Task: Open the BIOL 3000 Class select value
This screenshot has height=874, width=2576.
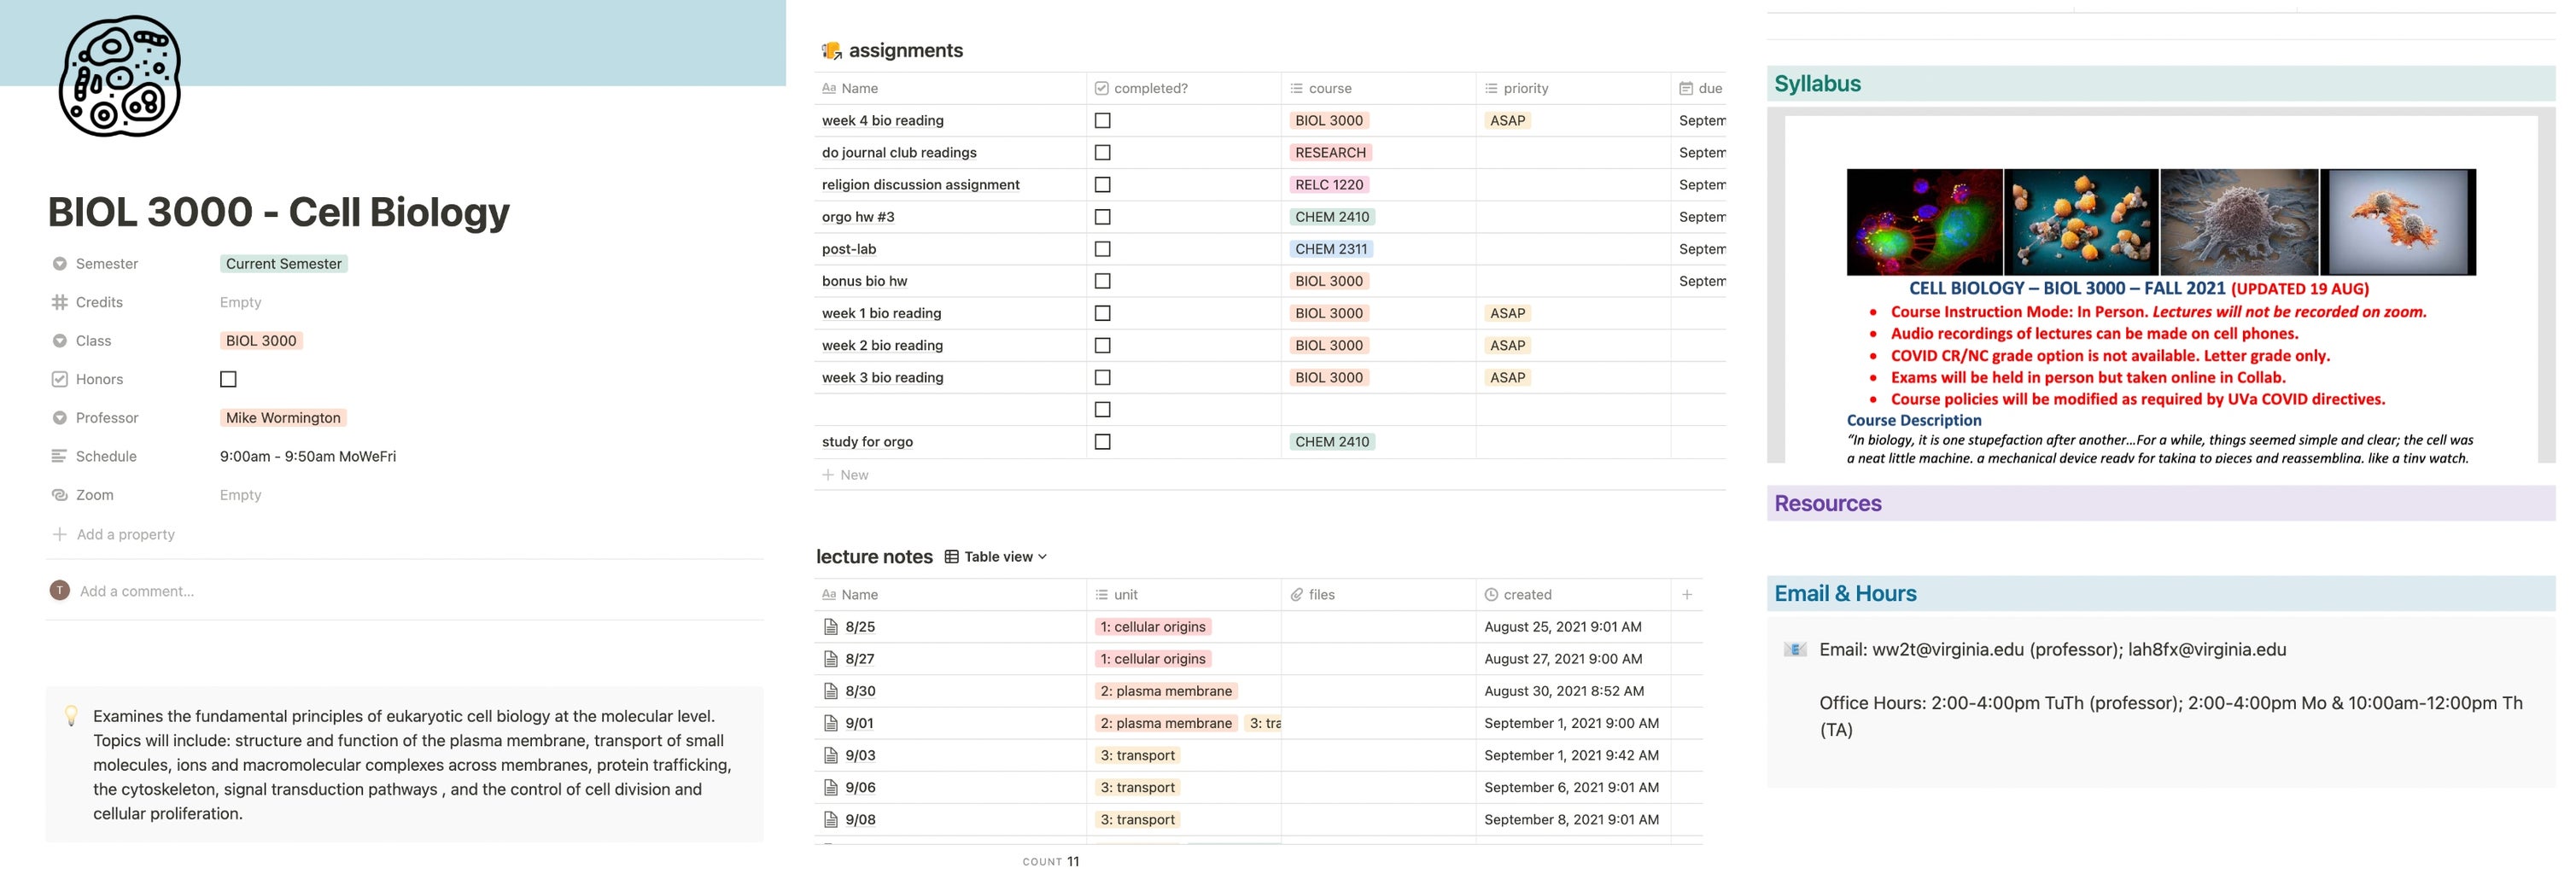Action: tap(261, 341)
